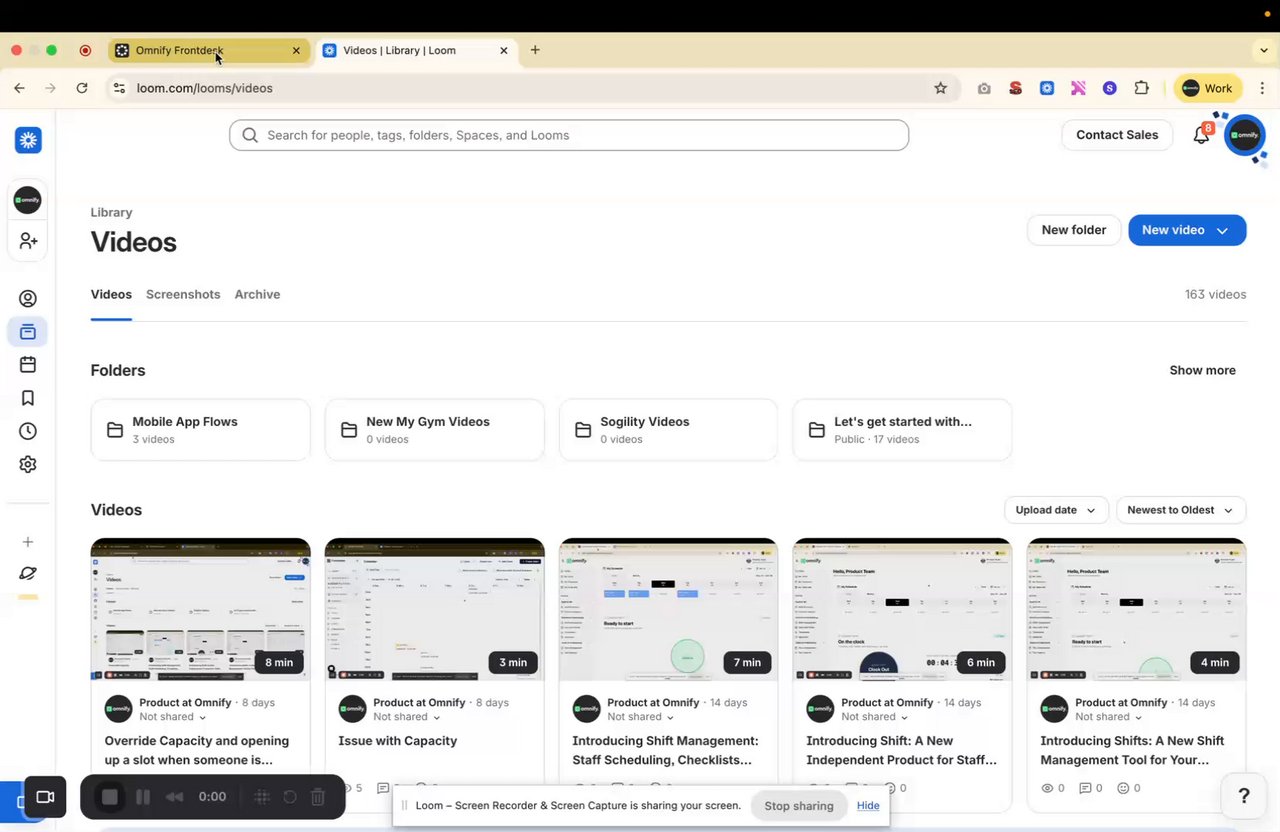The height and width of the screenshot is (832, 1280).
Task: Select the Library icon in left sidebar
Action: click(x=28, y=332)
